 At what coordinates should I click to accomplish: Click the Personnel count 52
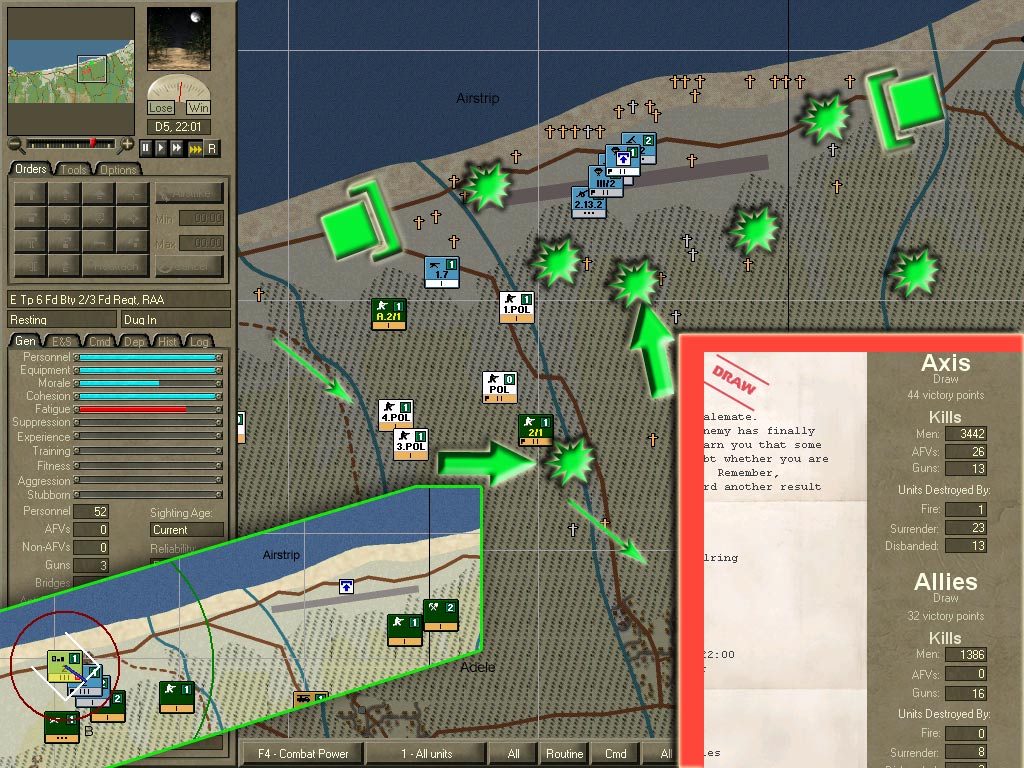point(91,511)
